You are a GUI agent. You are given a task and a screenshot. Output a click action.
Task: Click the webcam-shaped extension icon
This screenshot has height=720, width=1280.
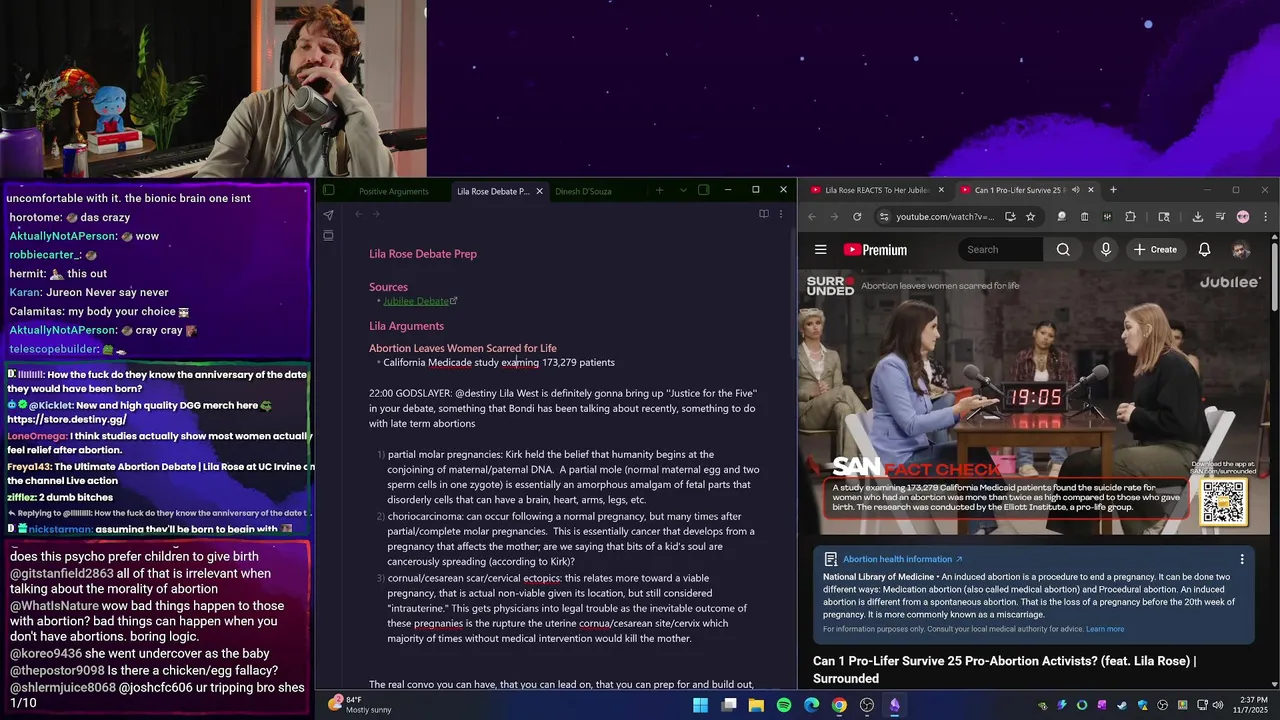point(1062,216)
